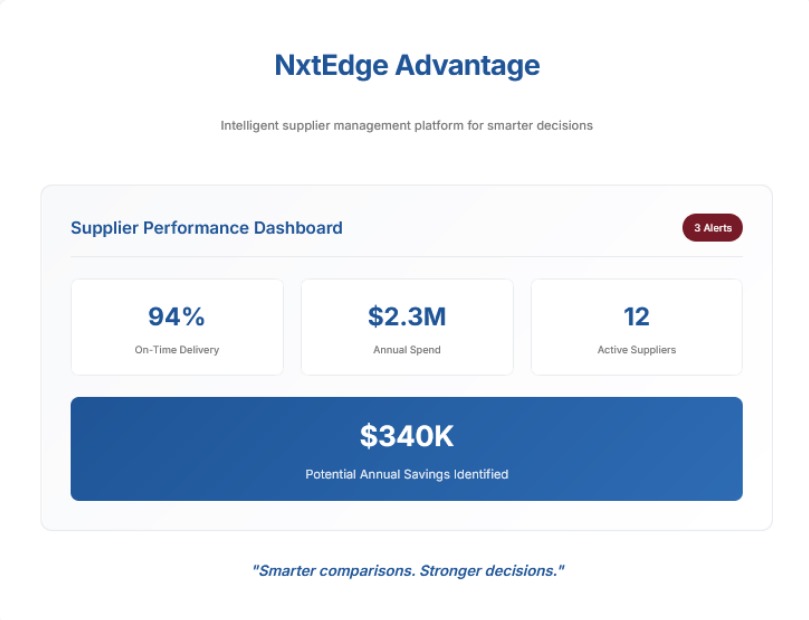
Task: Select Potential Annual Savings Identified text
Action: [406, 474]
